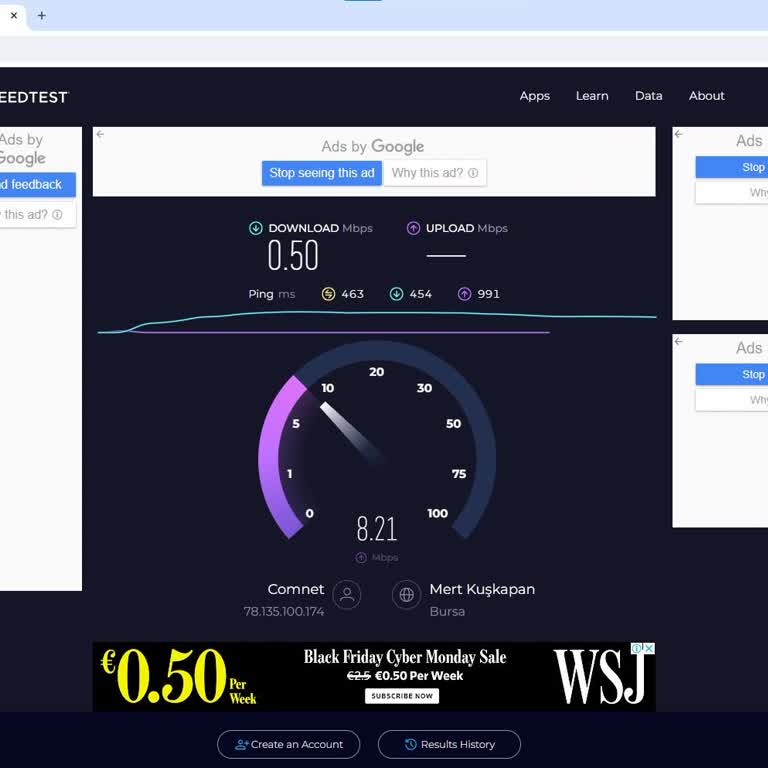
Task: Click back arrow in lower right ad
Action: 678,341
